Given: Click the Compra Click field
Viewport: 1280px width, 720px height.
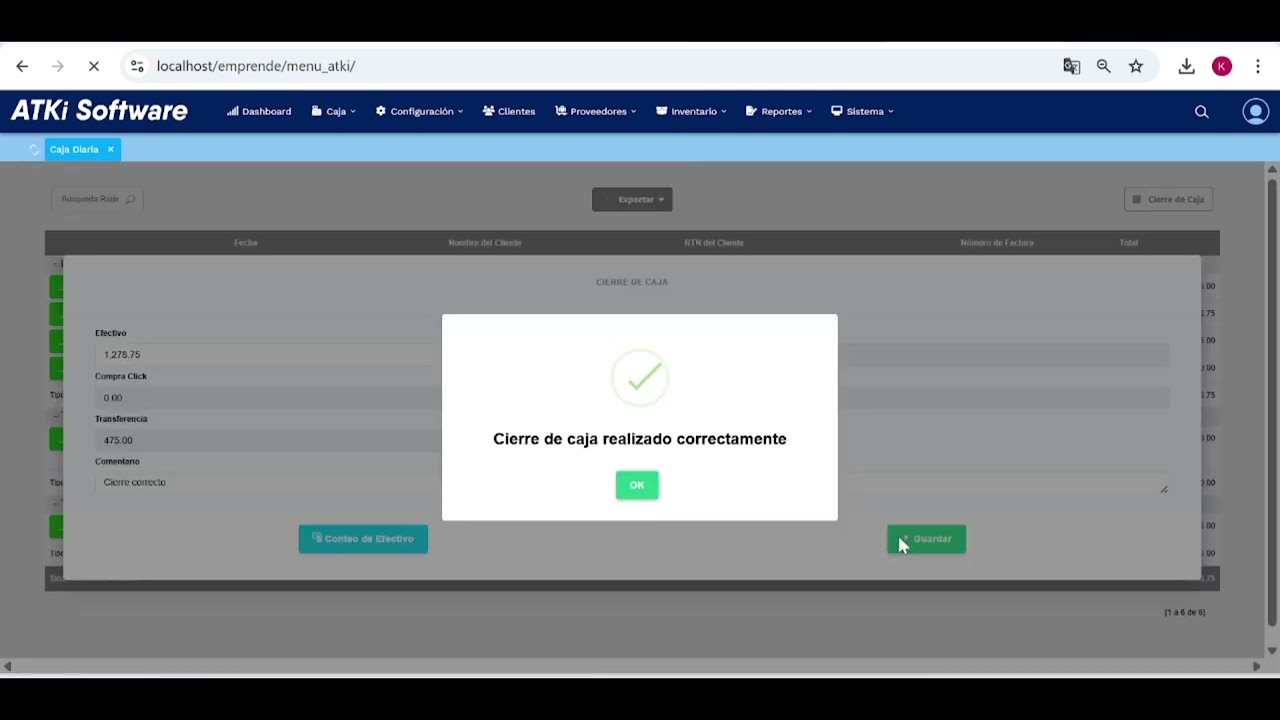Looking at the screenshot, I should click(x=268, y=398).
